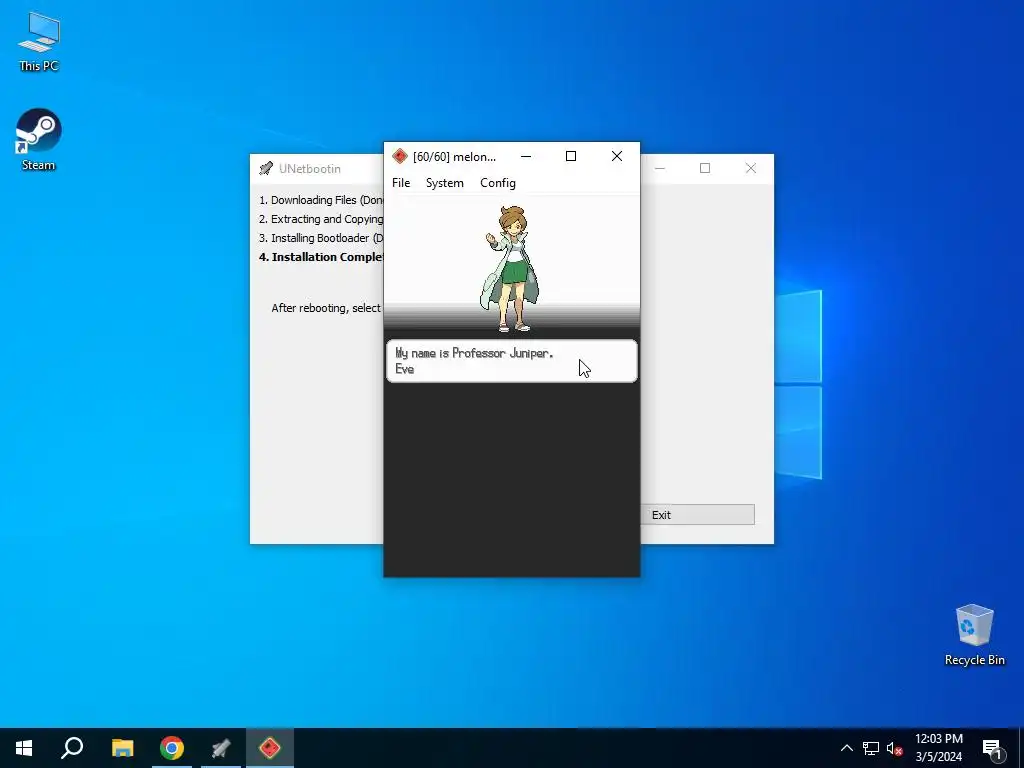The width and height of the screenshot is (1024, 768).
Task: Click the Professor Juniper dialogue box
Action: pos(511,361)
